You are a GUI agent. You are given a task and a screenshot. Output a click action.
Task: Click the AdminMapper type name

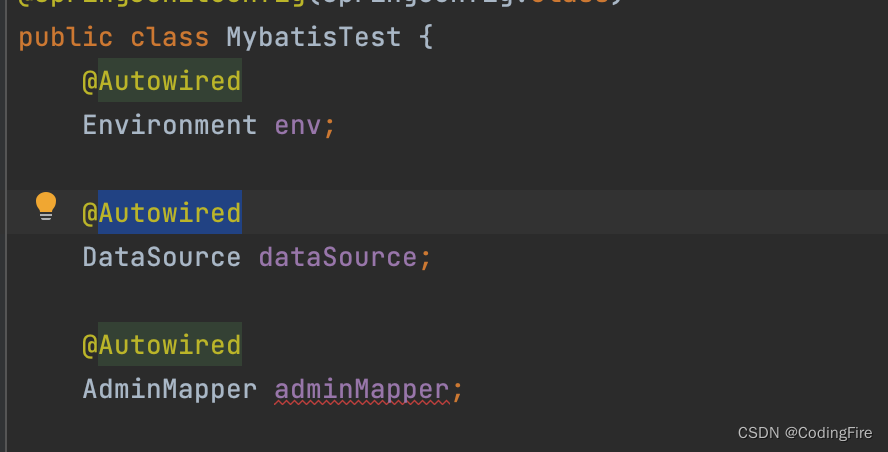pyautogui.click(x=170, y=389)
